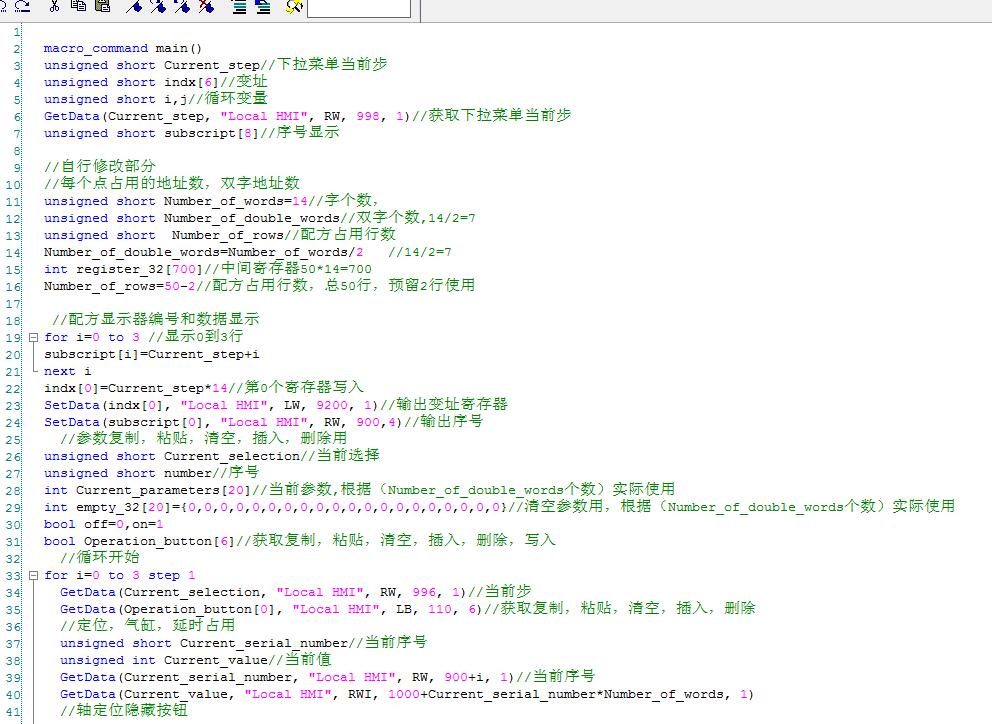The height and width of the screenshot is (724, 992).
Task: Toggle a bookmark using the first flag icon
Action: click(x=134, y=7)
